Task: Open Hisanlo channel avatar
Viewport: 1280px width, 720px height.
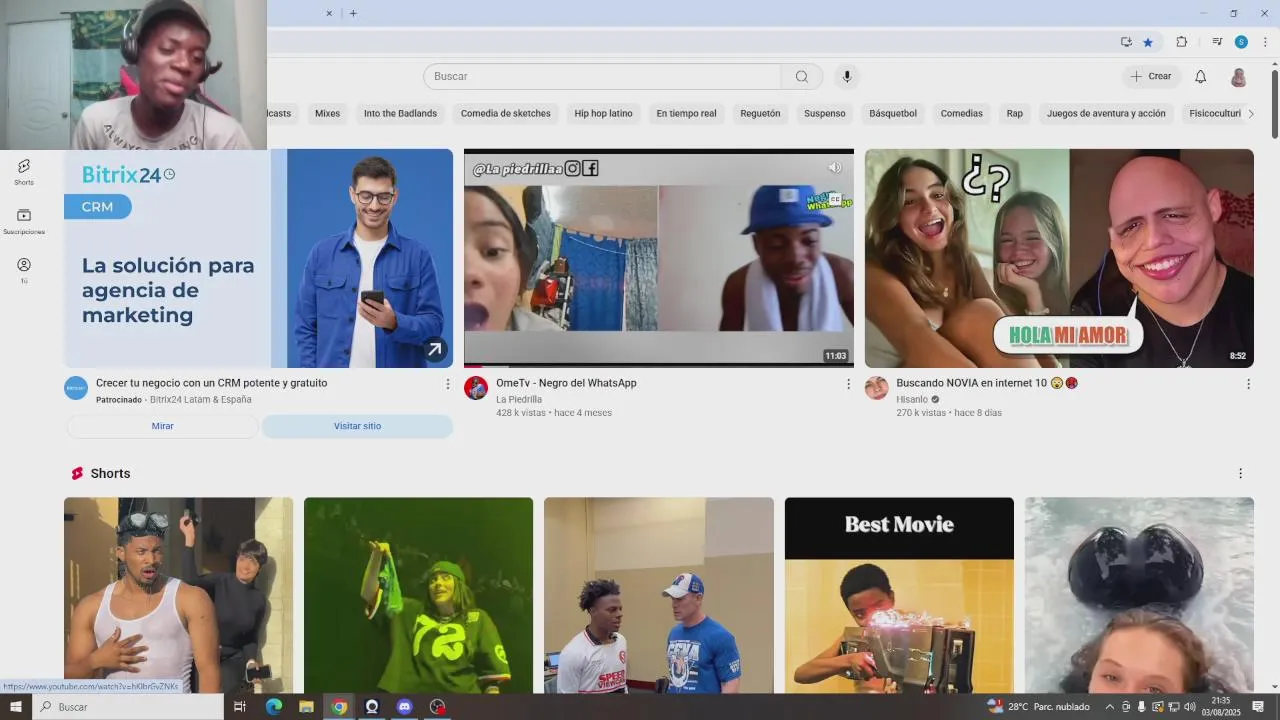Action: tap(877, 388)
